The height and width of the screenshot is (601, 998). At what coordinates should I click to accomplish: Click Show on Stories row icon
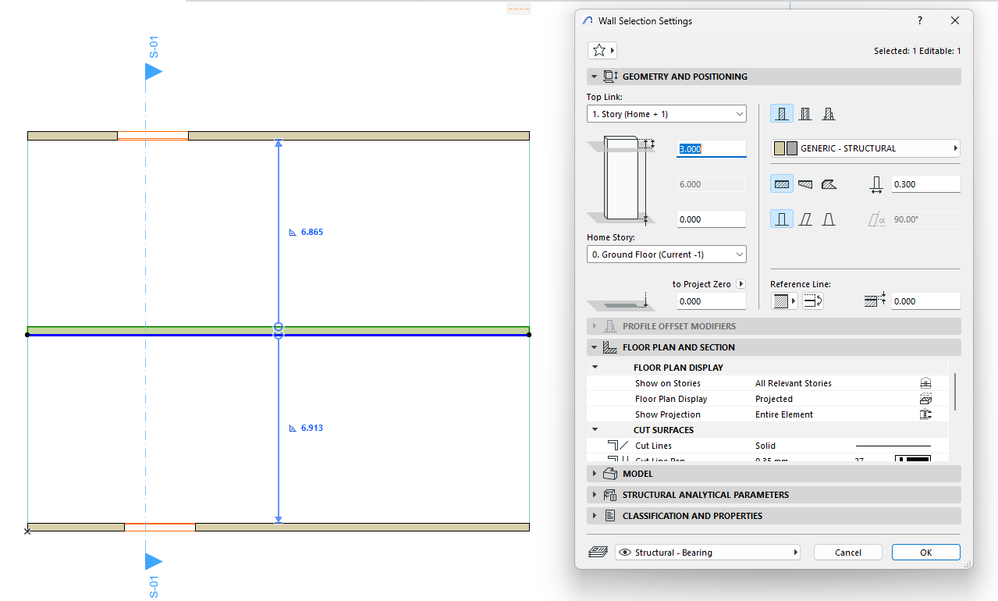pyautogui.click(x=925, y=383)
